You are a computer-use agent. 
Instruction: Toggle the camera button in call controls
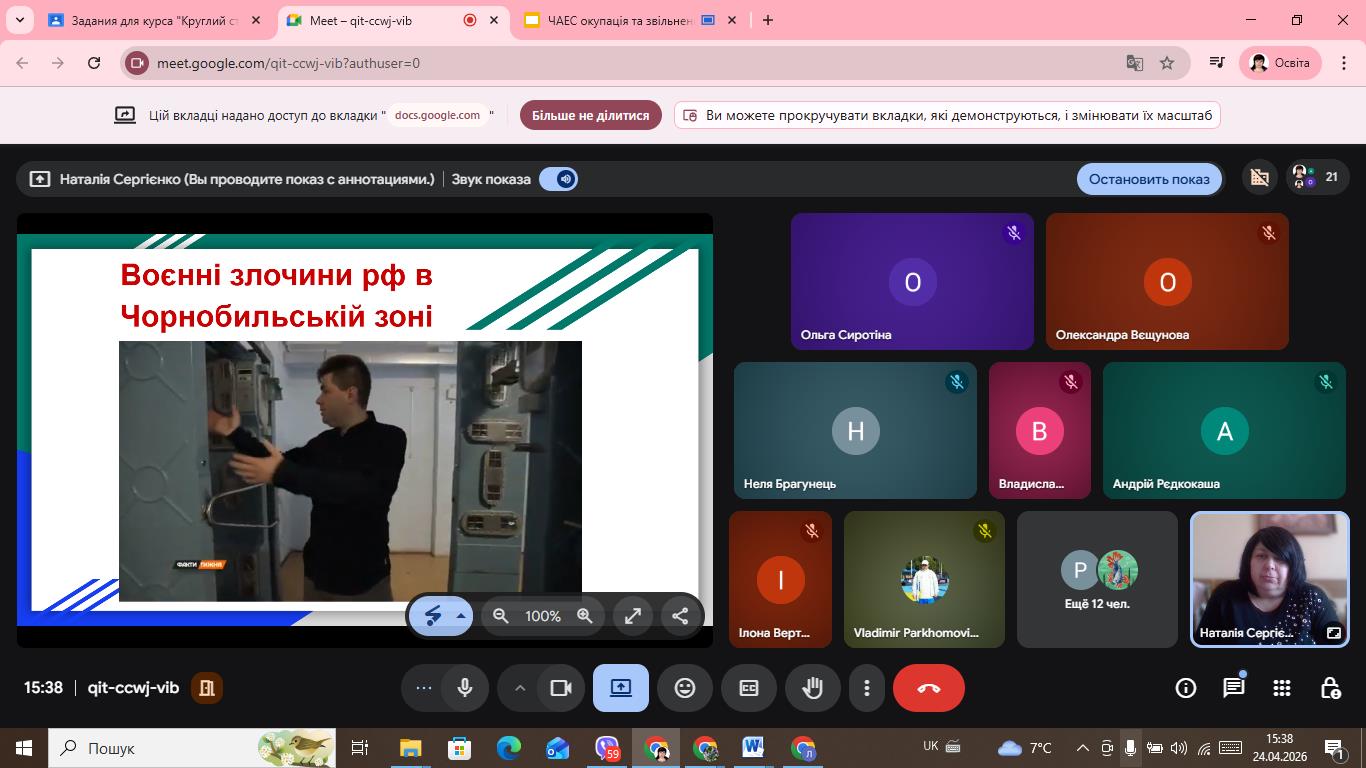pyautogui.click(x=561, y=688)
